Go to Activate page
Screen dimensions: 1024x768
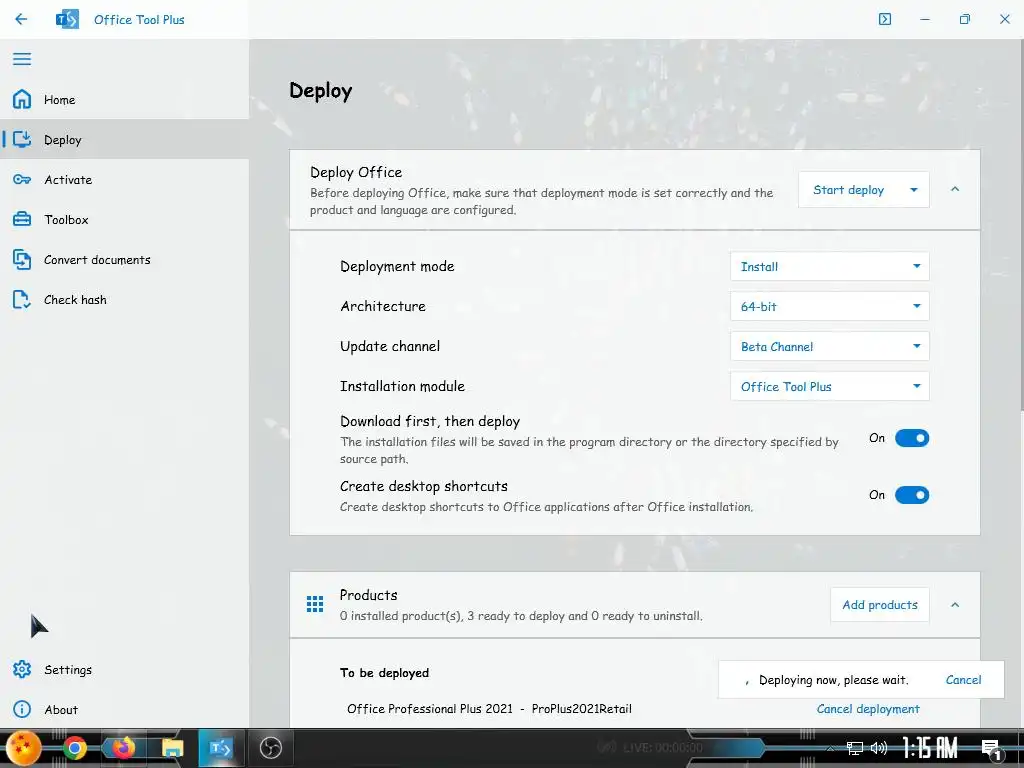coord(124,179)
